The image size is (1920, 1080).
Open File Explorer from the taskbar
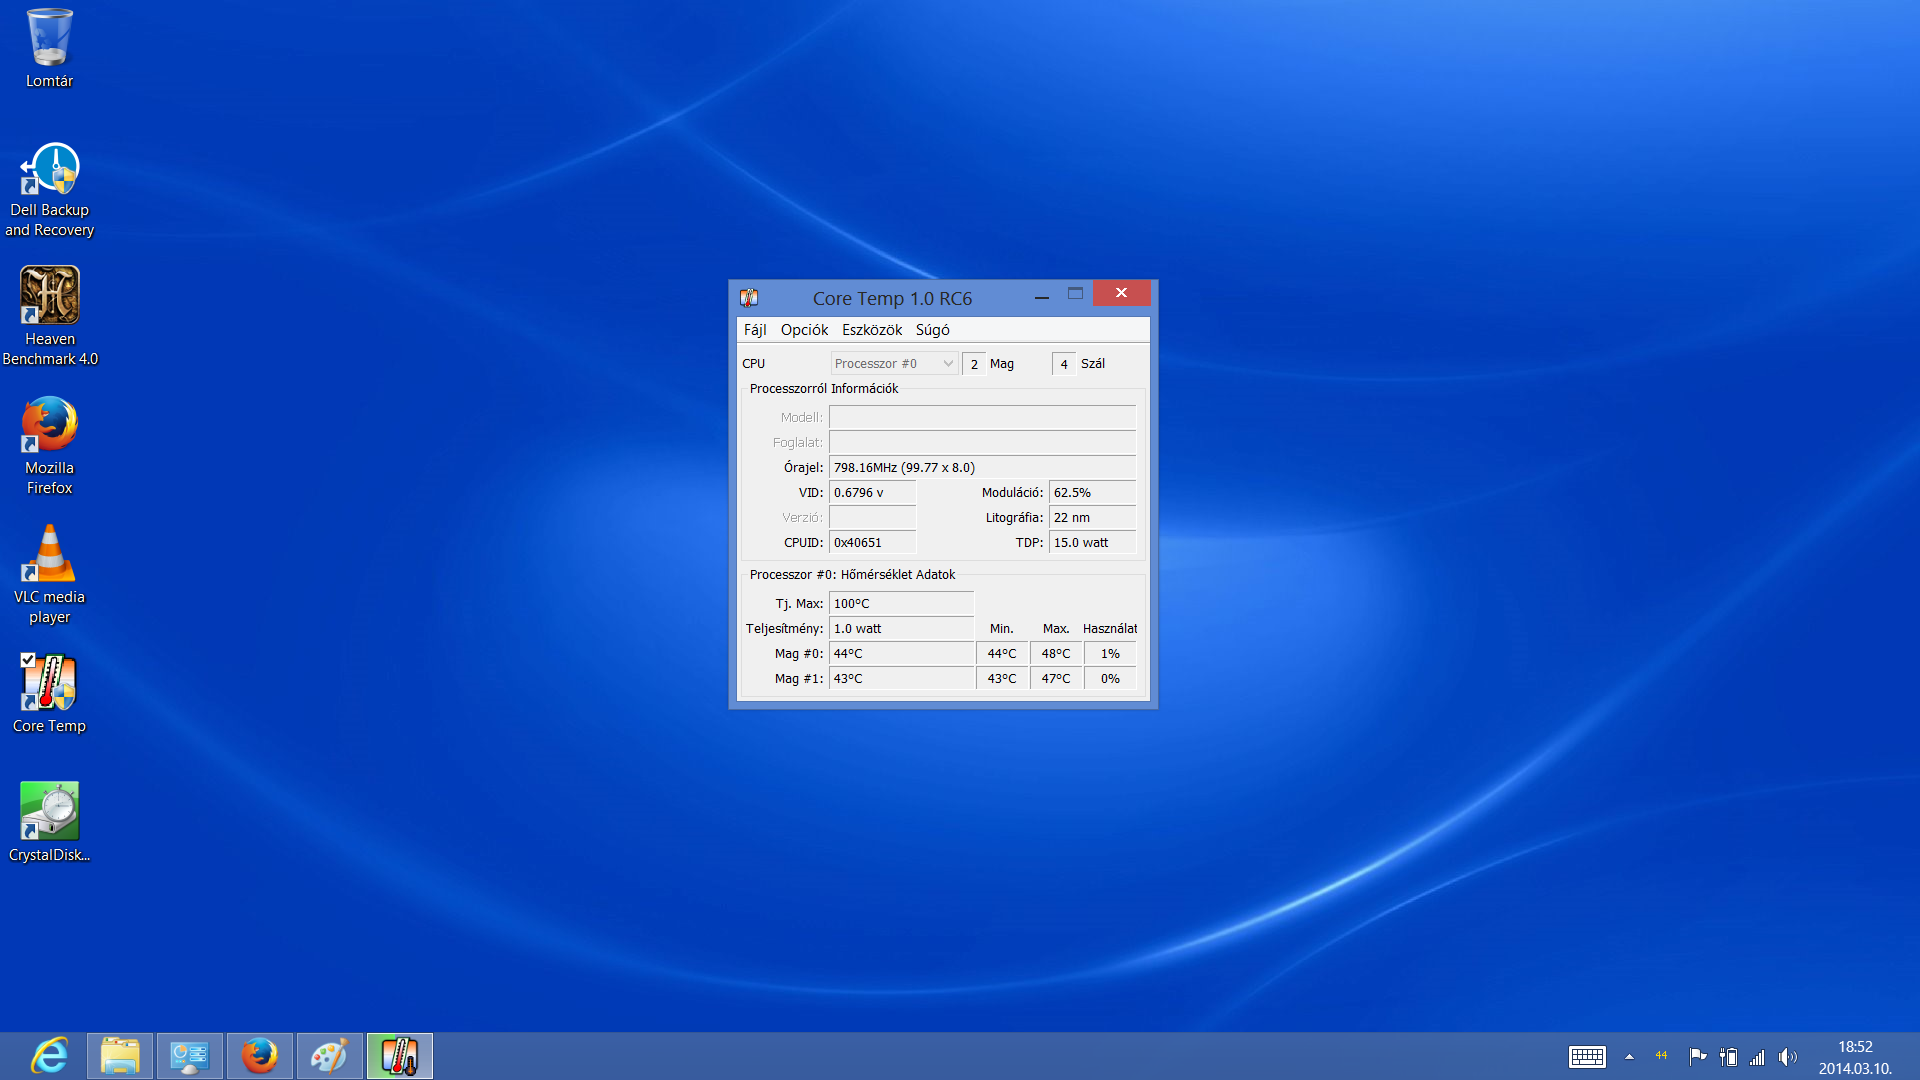[x=120, y=1056]
